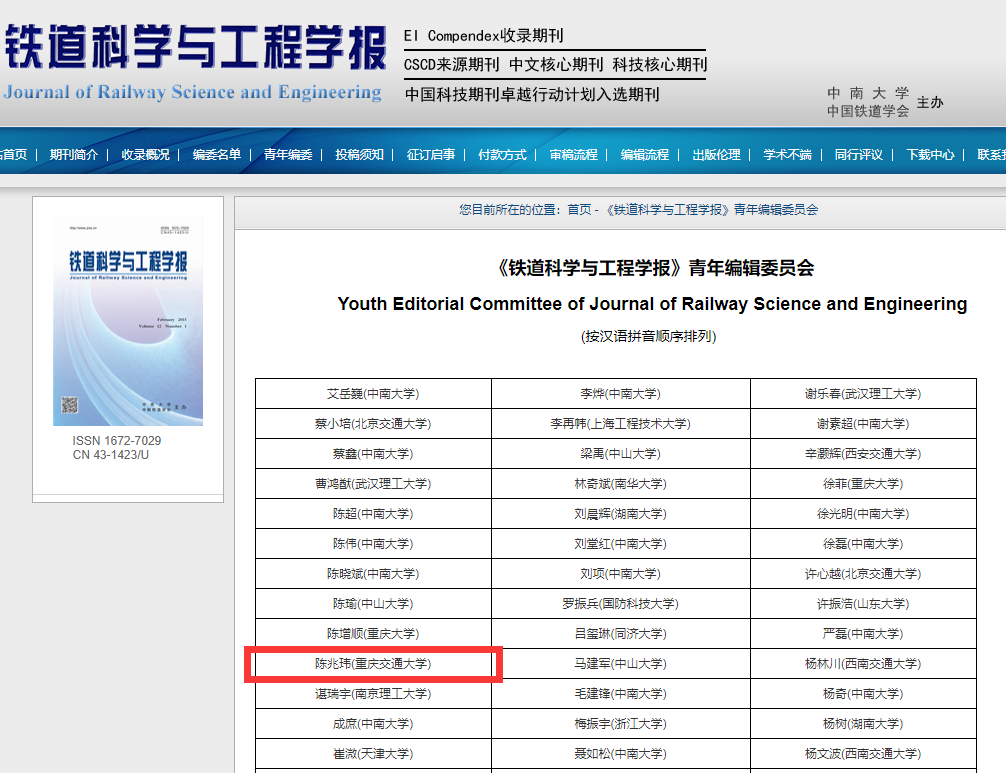Open 学术不端 navigation link
1006x773 pixels.
click(x=788, y=155)
